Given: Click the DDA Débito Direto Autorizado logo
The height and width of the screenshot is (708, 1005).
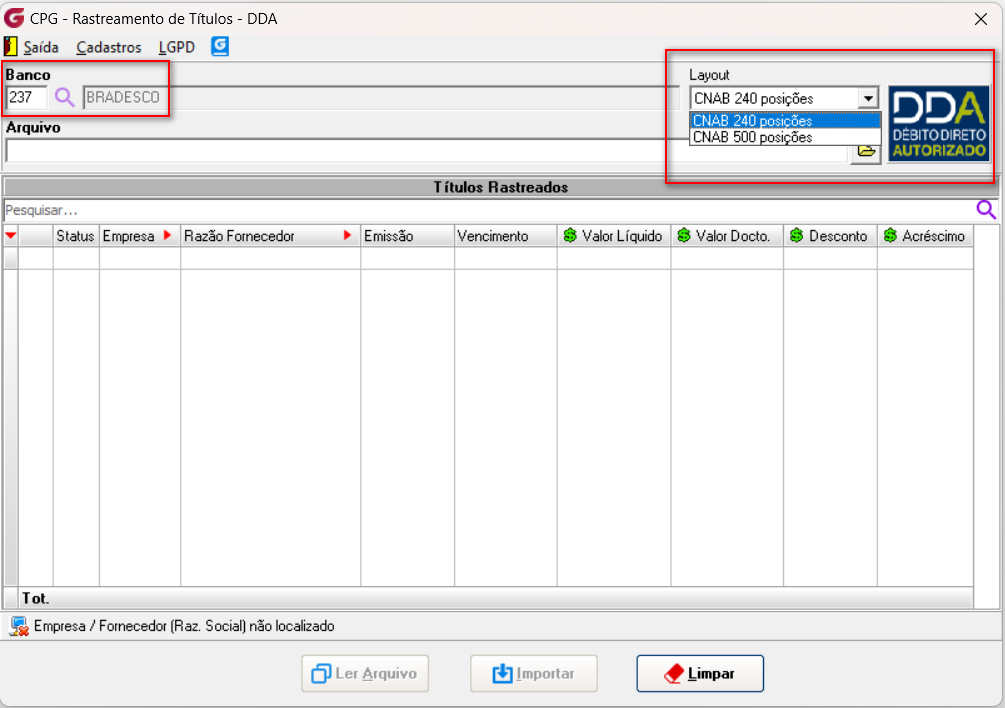Looking at the screenshot, I should click(x=938, y=124).
